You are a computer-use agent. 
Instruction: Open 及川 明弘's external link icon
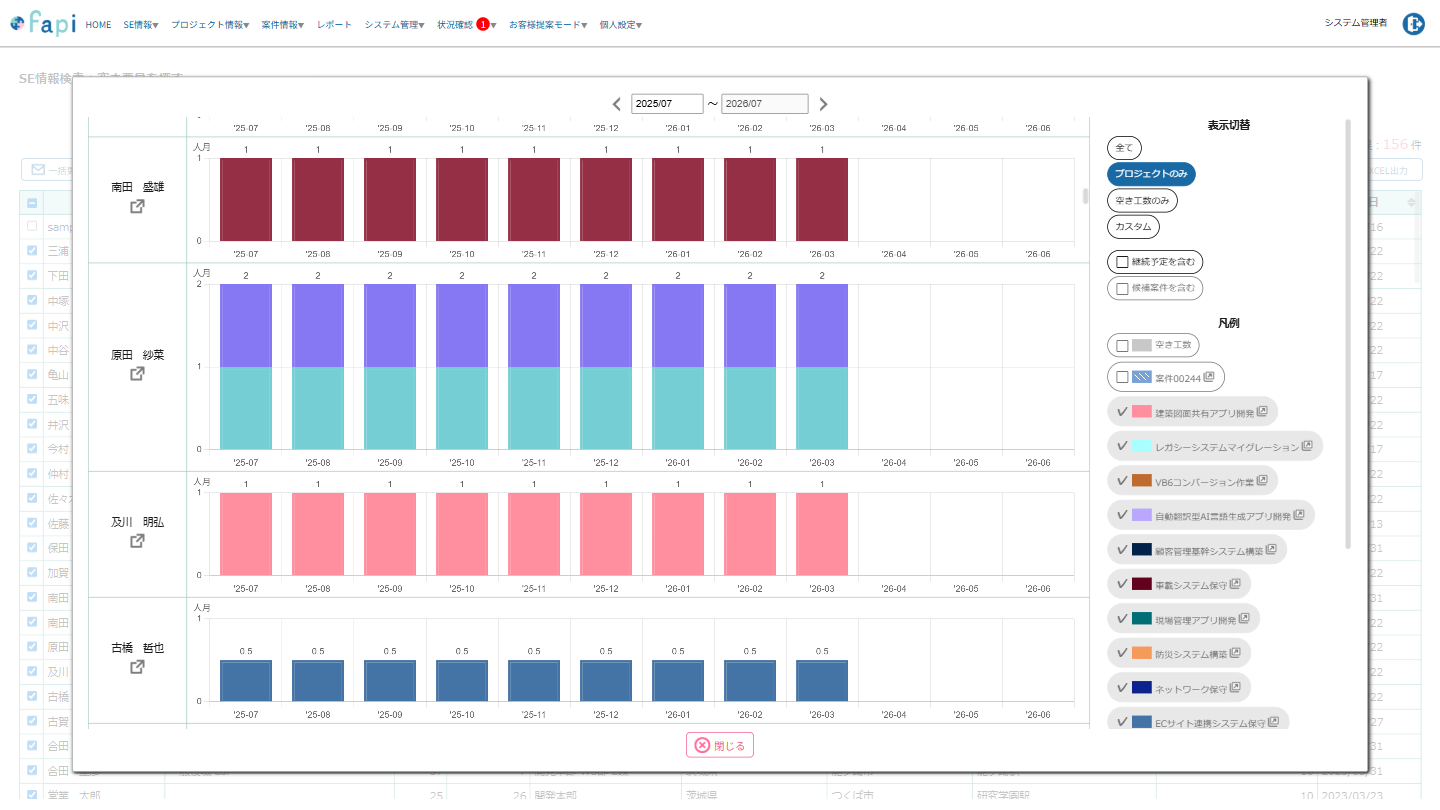137,541
